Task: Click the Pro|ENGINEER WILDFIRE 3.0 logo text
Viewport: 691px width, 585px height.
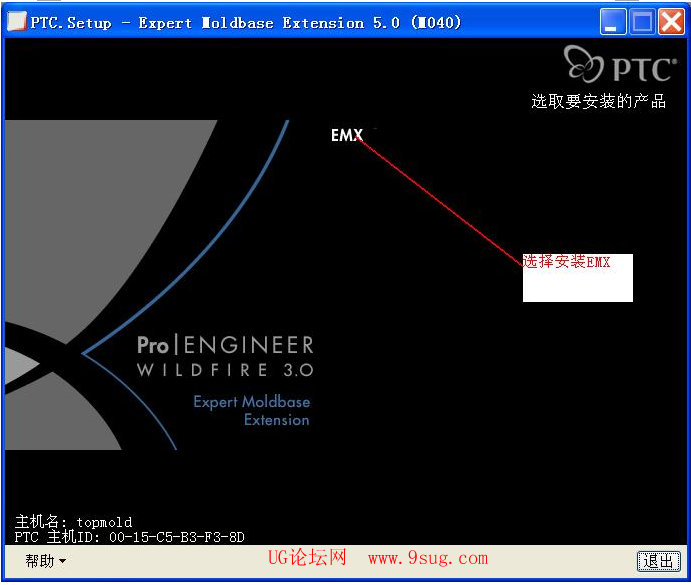Action: tap(225, 356)
